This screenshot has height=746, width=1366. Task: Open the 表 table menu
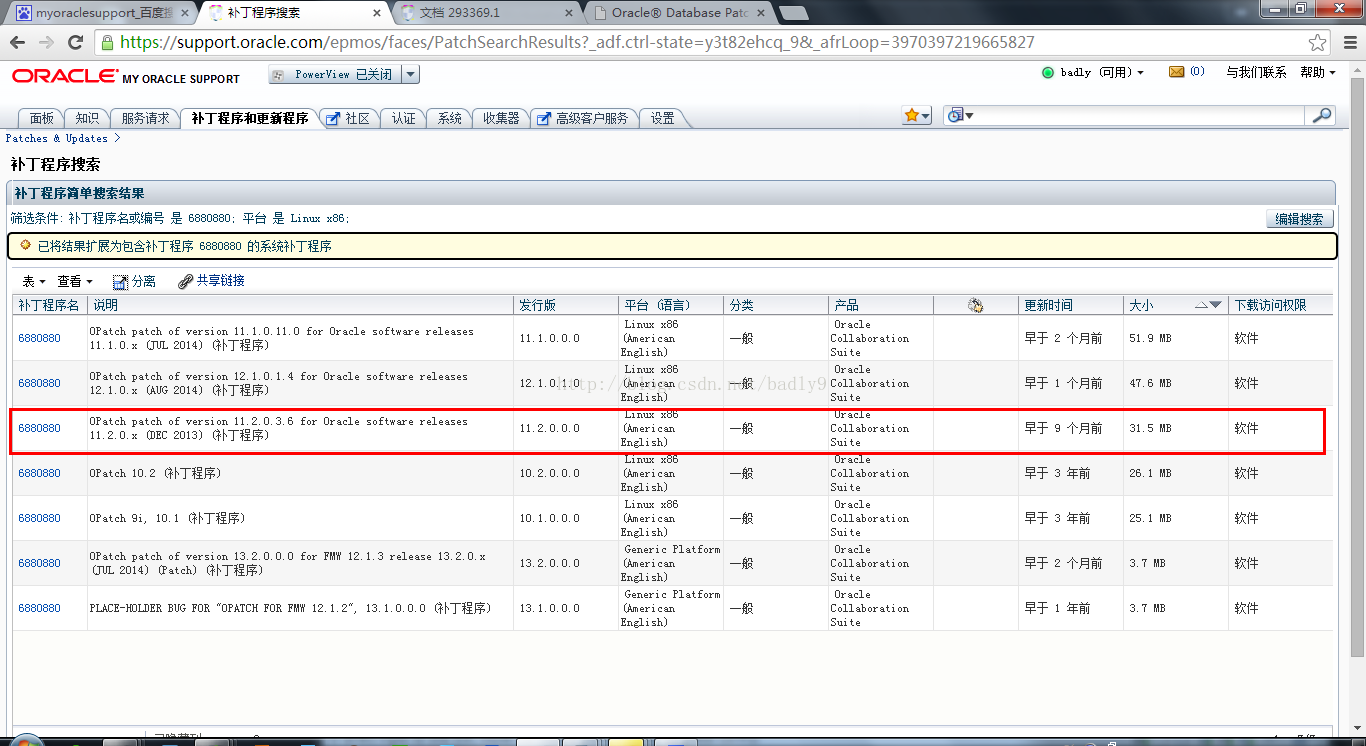[x=34, y=282]
